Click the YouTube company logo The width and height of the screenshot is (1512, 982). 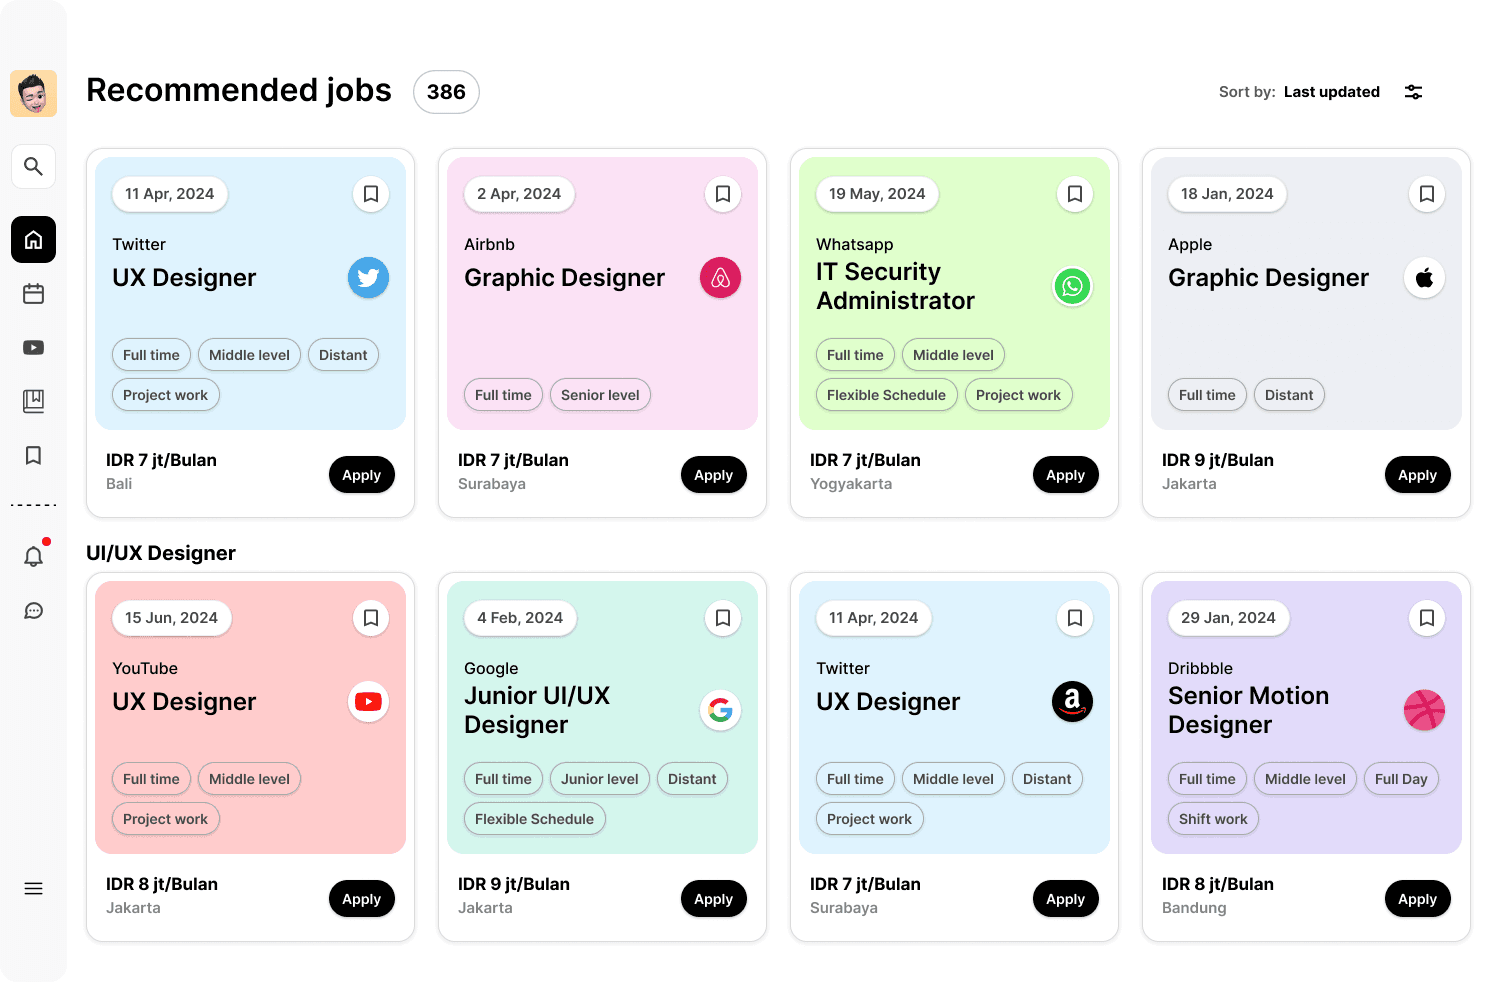(x=368, y=702)
